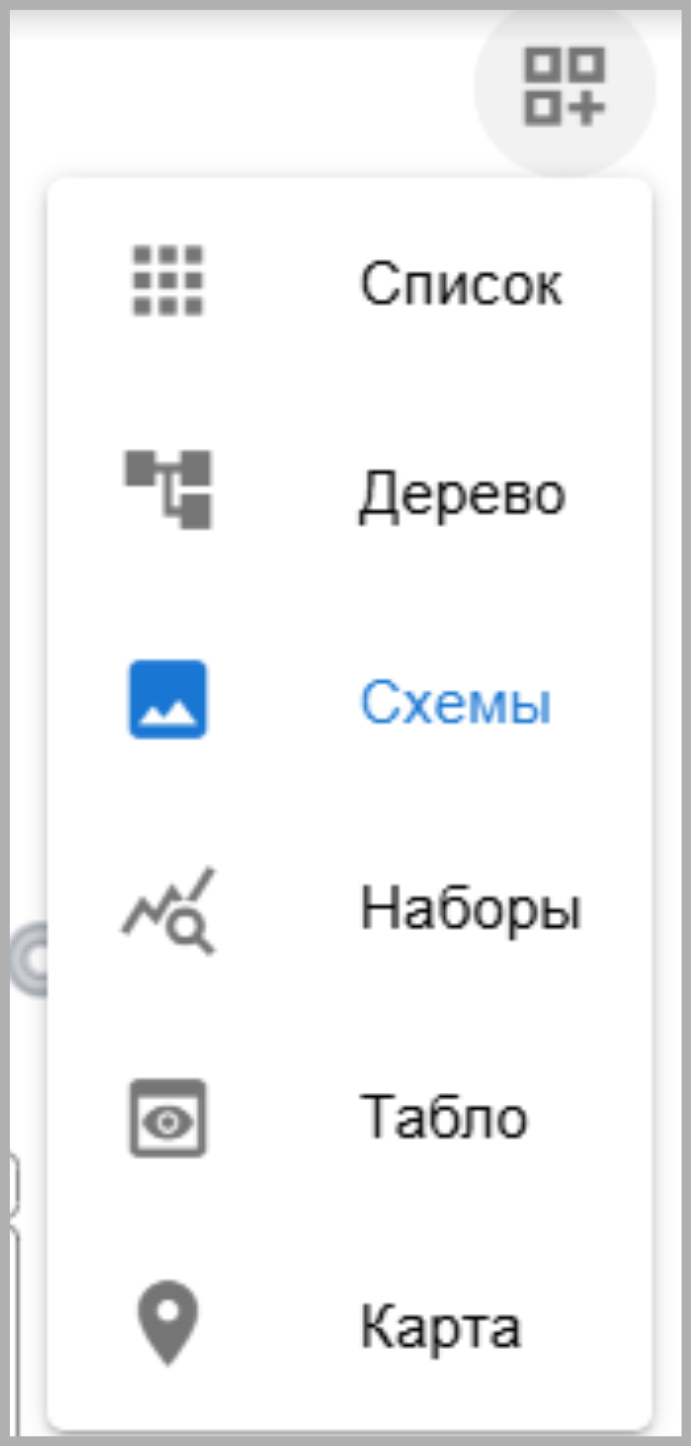Select the Табло text label
This screenshot has height=1446, width=691.
443,1118
